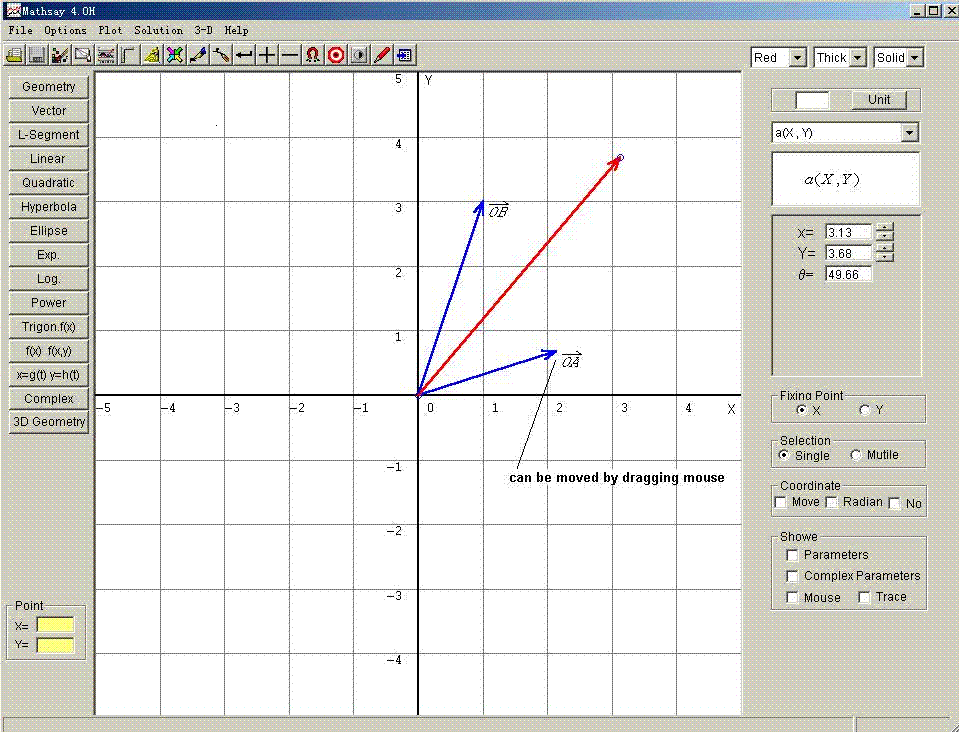Click the Y value spinner arrows
This screenshot has height=732, width=959.
[x=884, y=253]
